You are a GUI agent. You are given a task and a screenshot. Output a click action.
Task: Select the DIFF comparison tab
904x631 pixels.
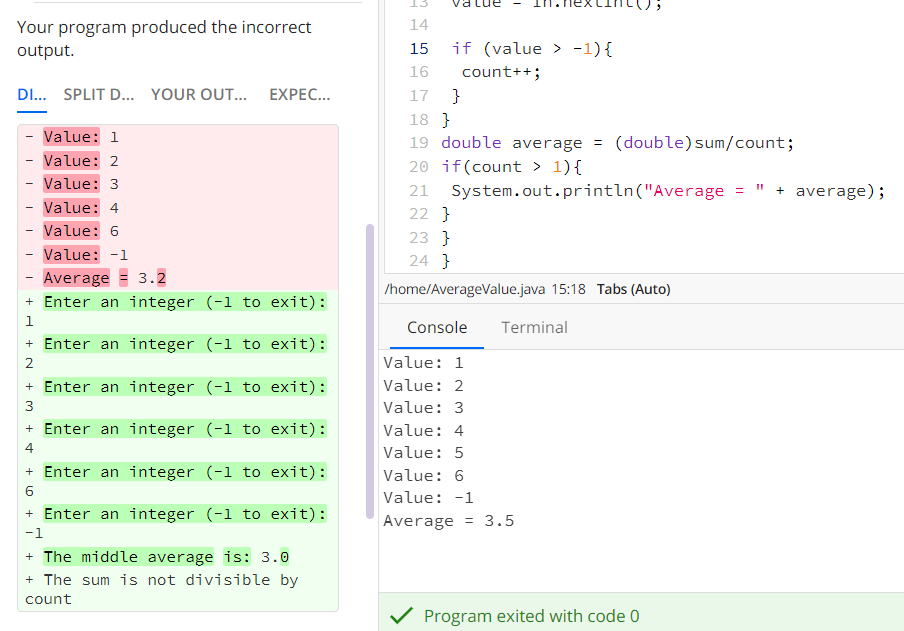coord(30,94)
